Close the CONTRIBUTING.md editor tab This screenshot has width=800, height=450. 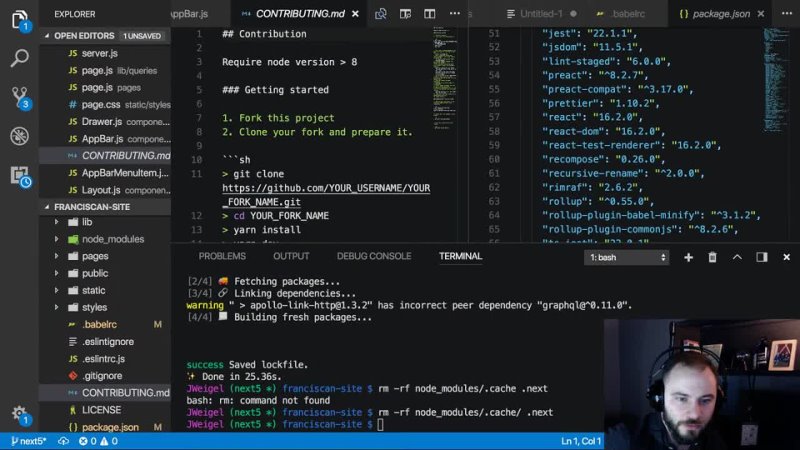click(x=355, y=14)
